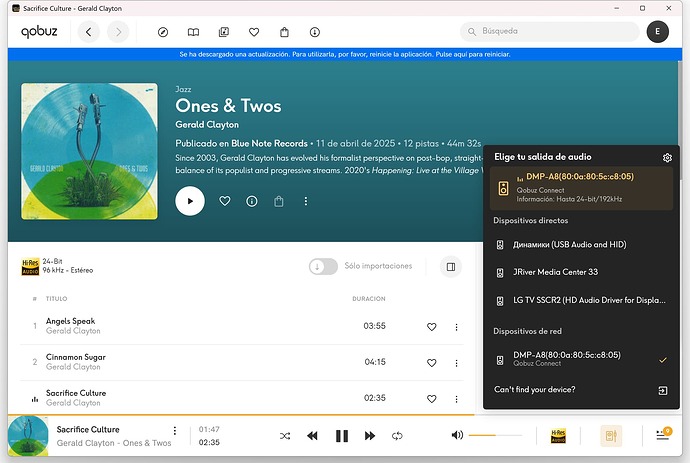Open the play queue icon
The width and height of the screenshot is (690, 463).
pyautogui.click(x=663, y=435)
